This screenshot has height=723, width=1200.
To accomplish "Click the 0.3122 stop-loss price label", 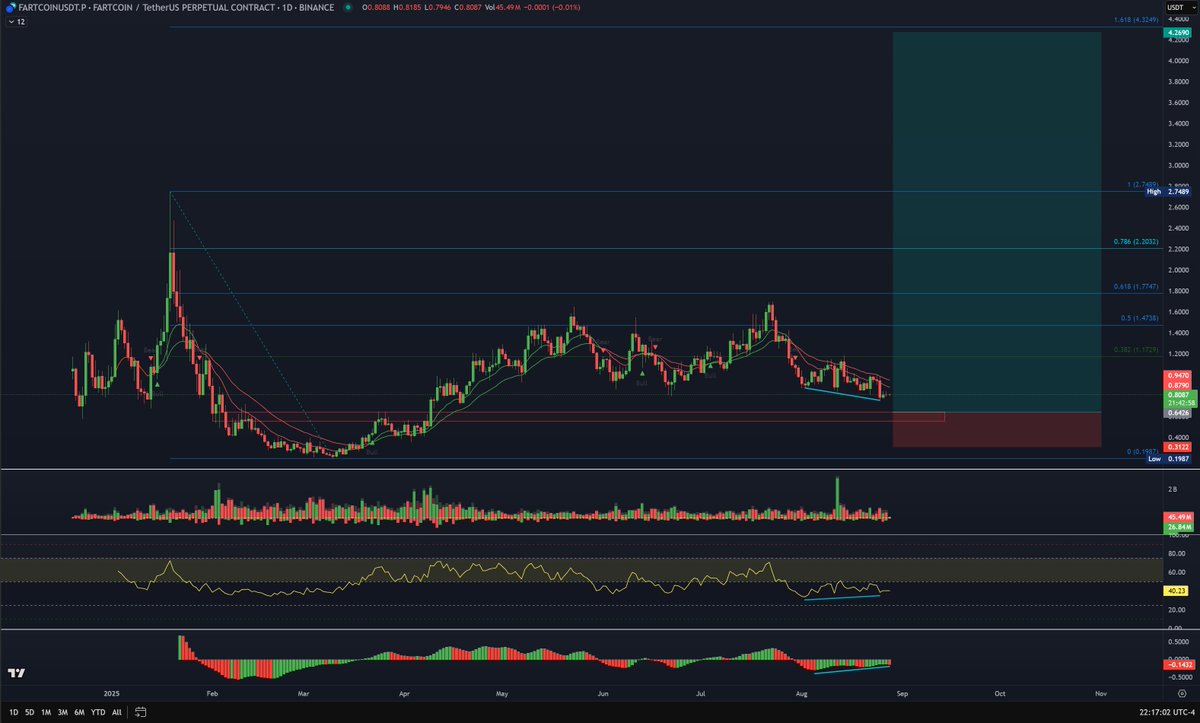I will coord(1177,447).
